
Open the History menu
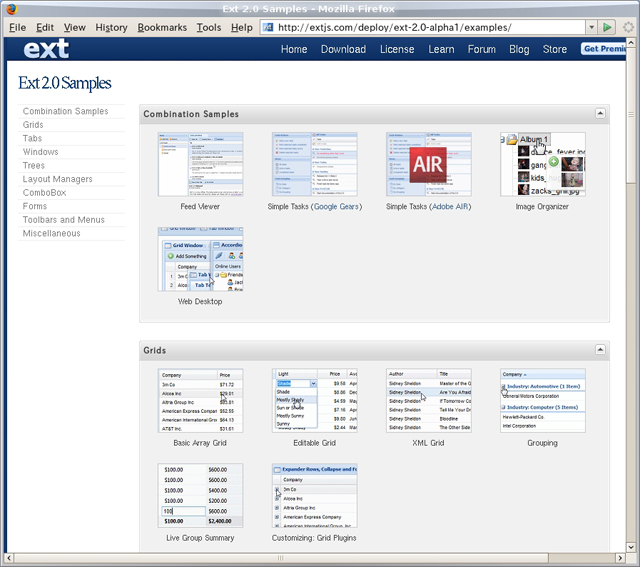click(111, 27)
